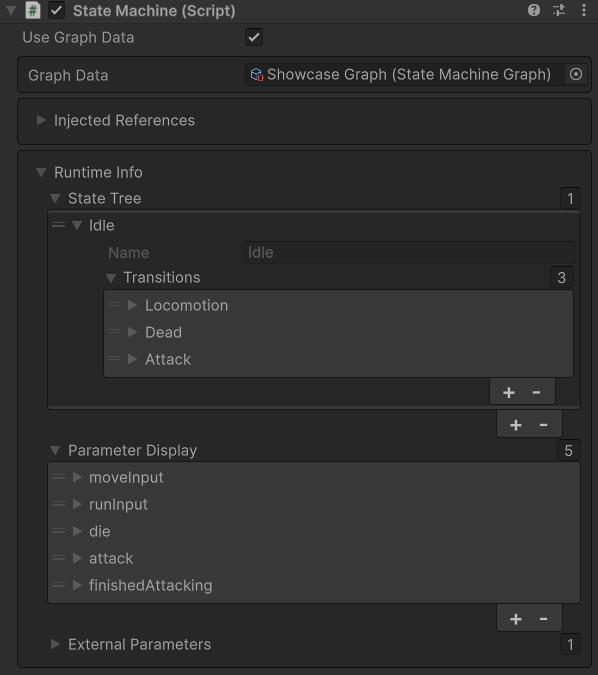Click the Parameter Display size field
This screenshot has width=598, height=675.
[x=568, y=450]
